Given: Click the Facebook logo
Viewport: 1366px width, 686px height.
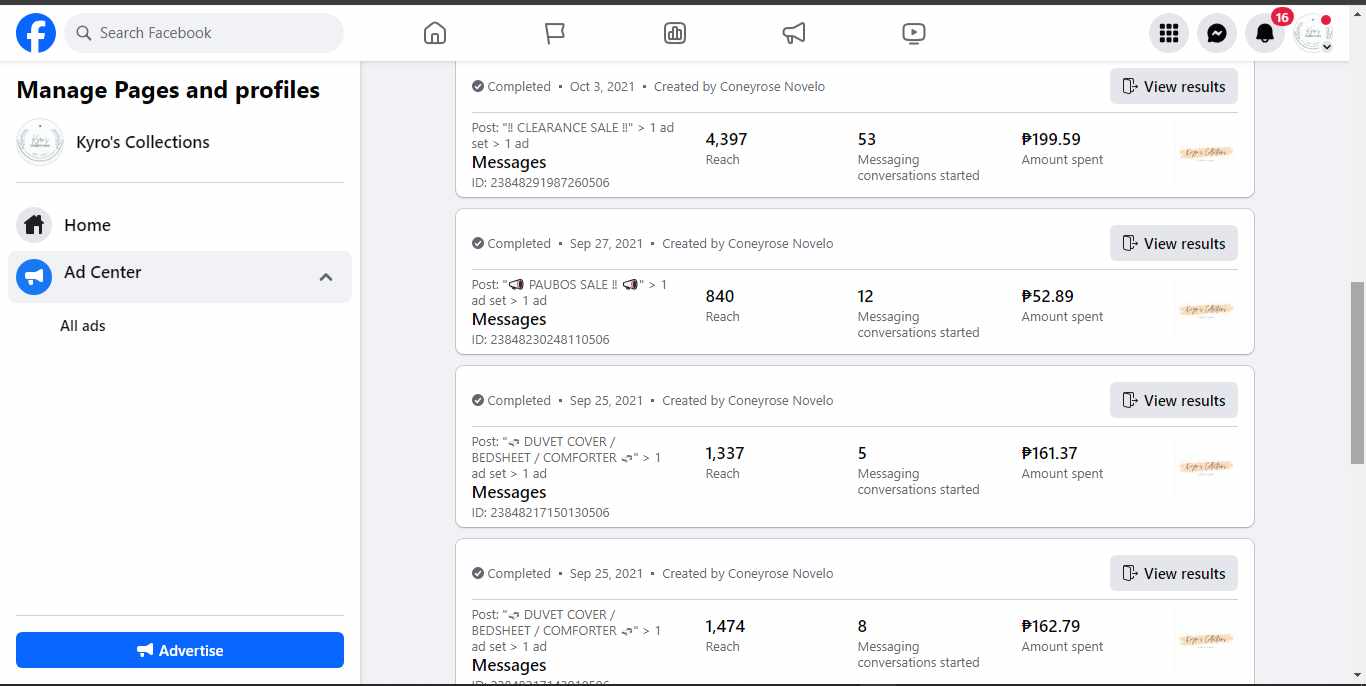Looking at the screenshot, I should (36, 33).
